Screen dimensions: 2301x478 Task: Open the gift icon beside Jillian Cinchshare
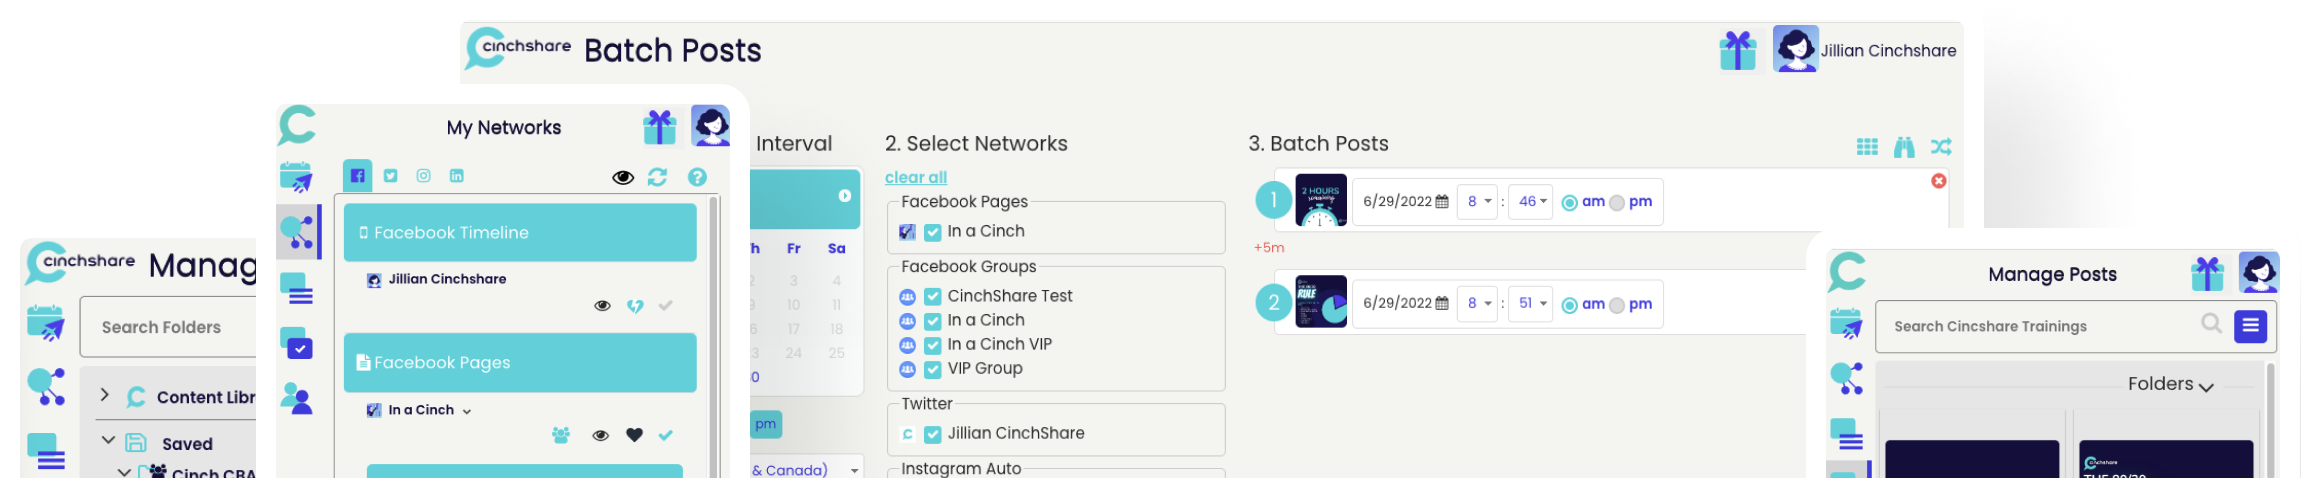(x=1738, y=50)
